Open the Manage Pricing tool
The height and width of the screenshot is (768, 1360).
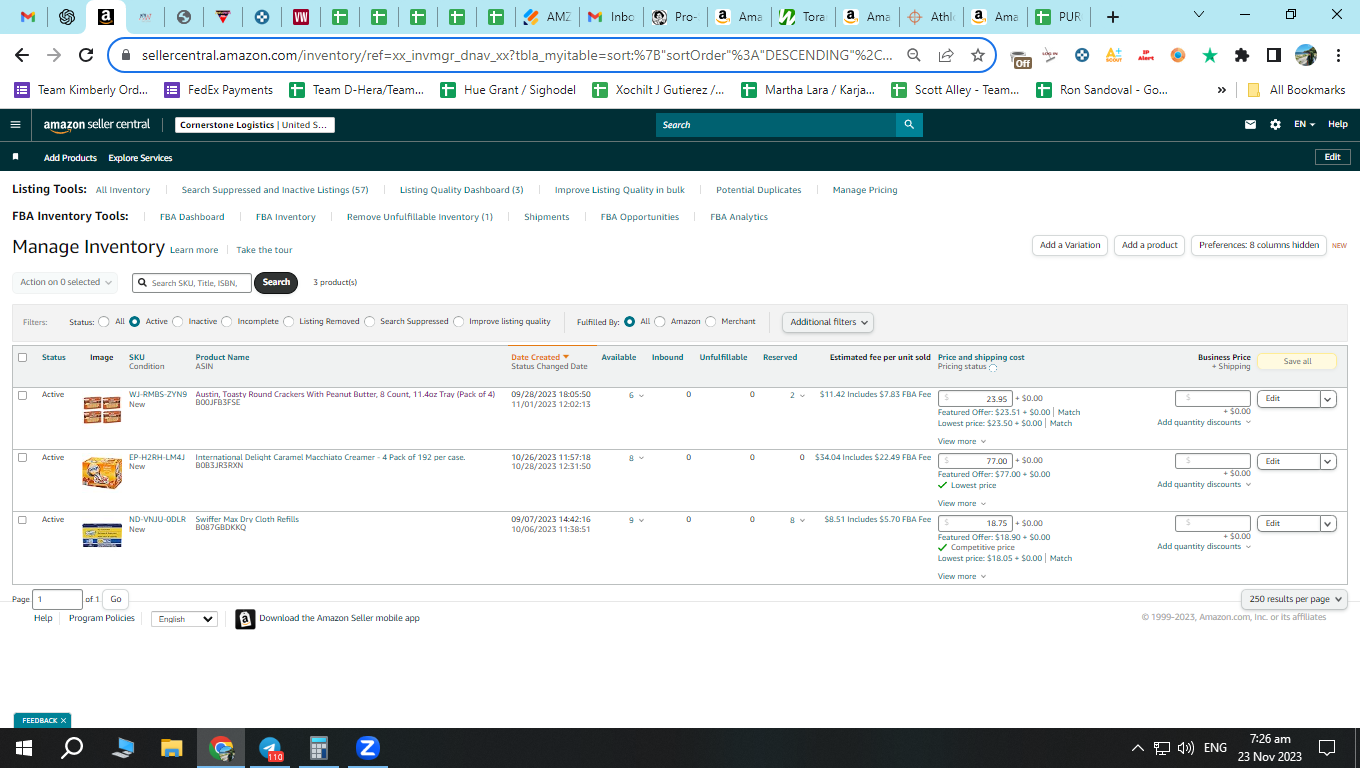[x=865, y=190]
